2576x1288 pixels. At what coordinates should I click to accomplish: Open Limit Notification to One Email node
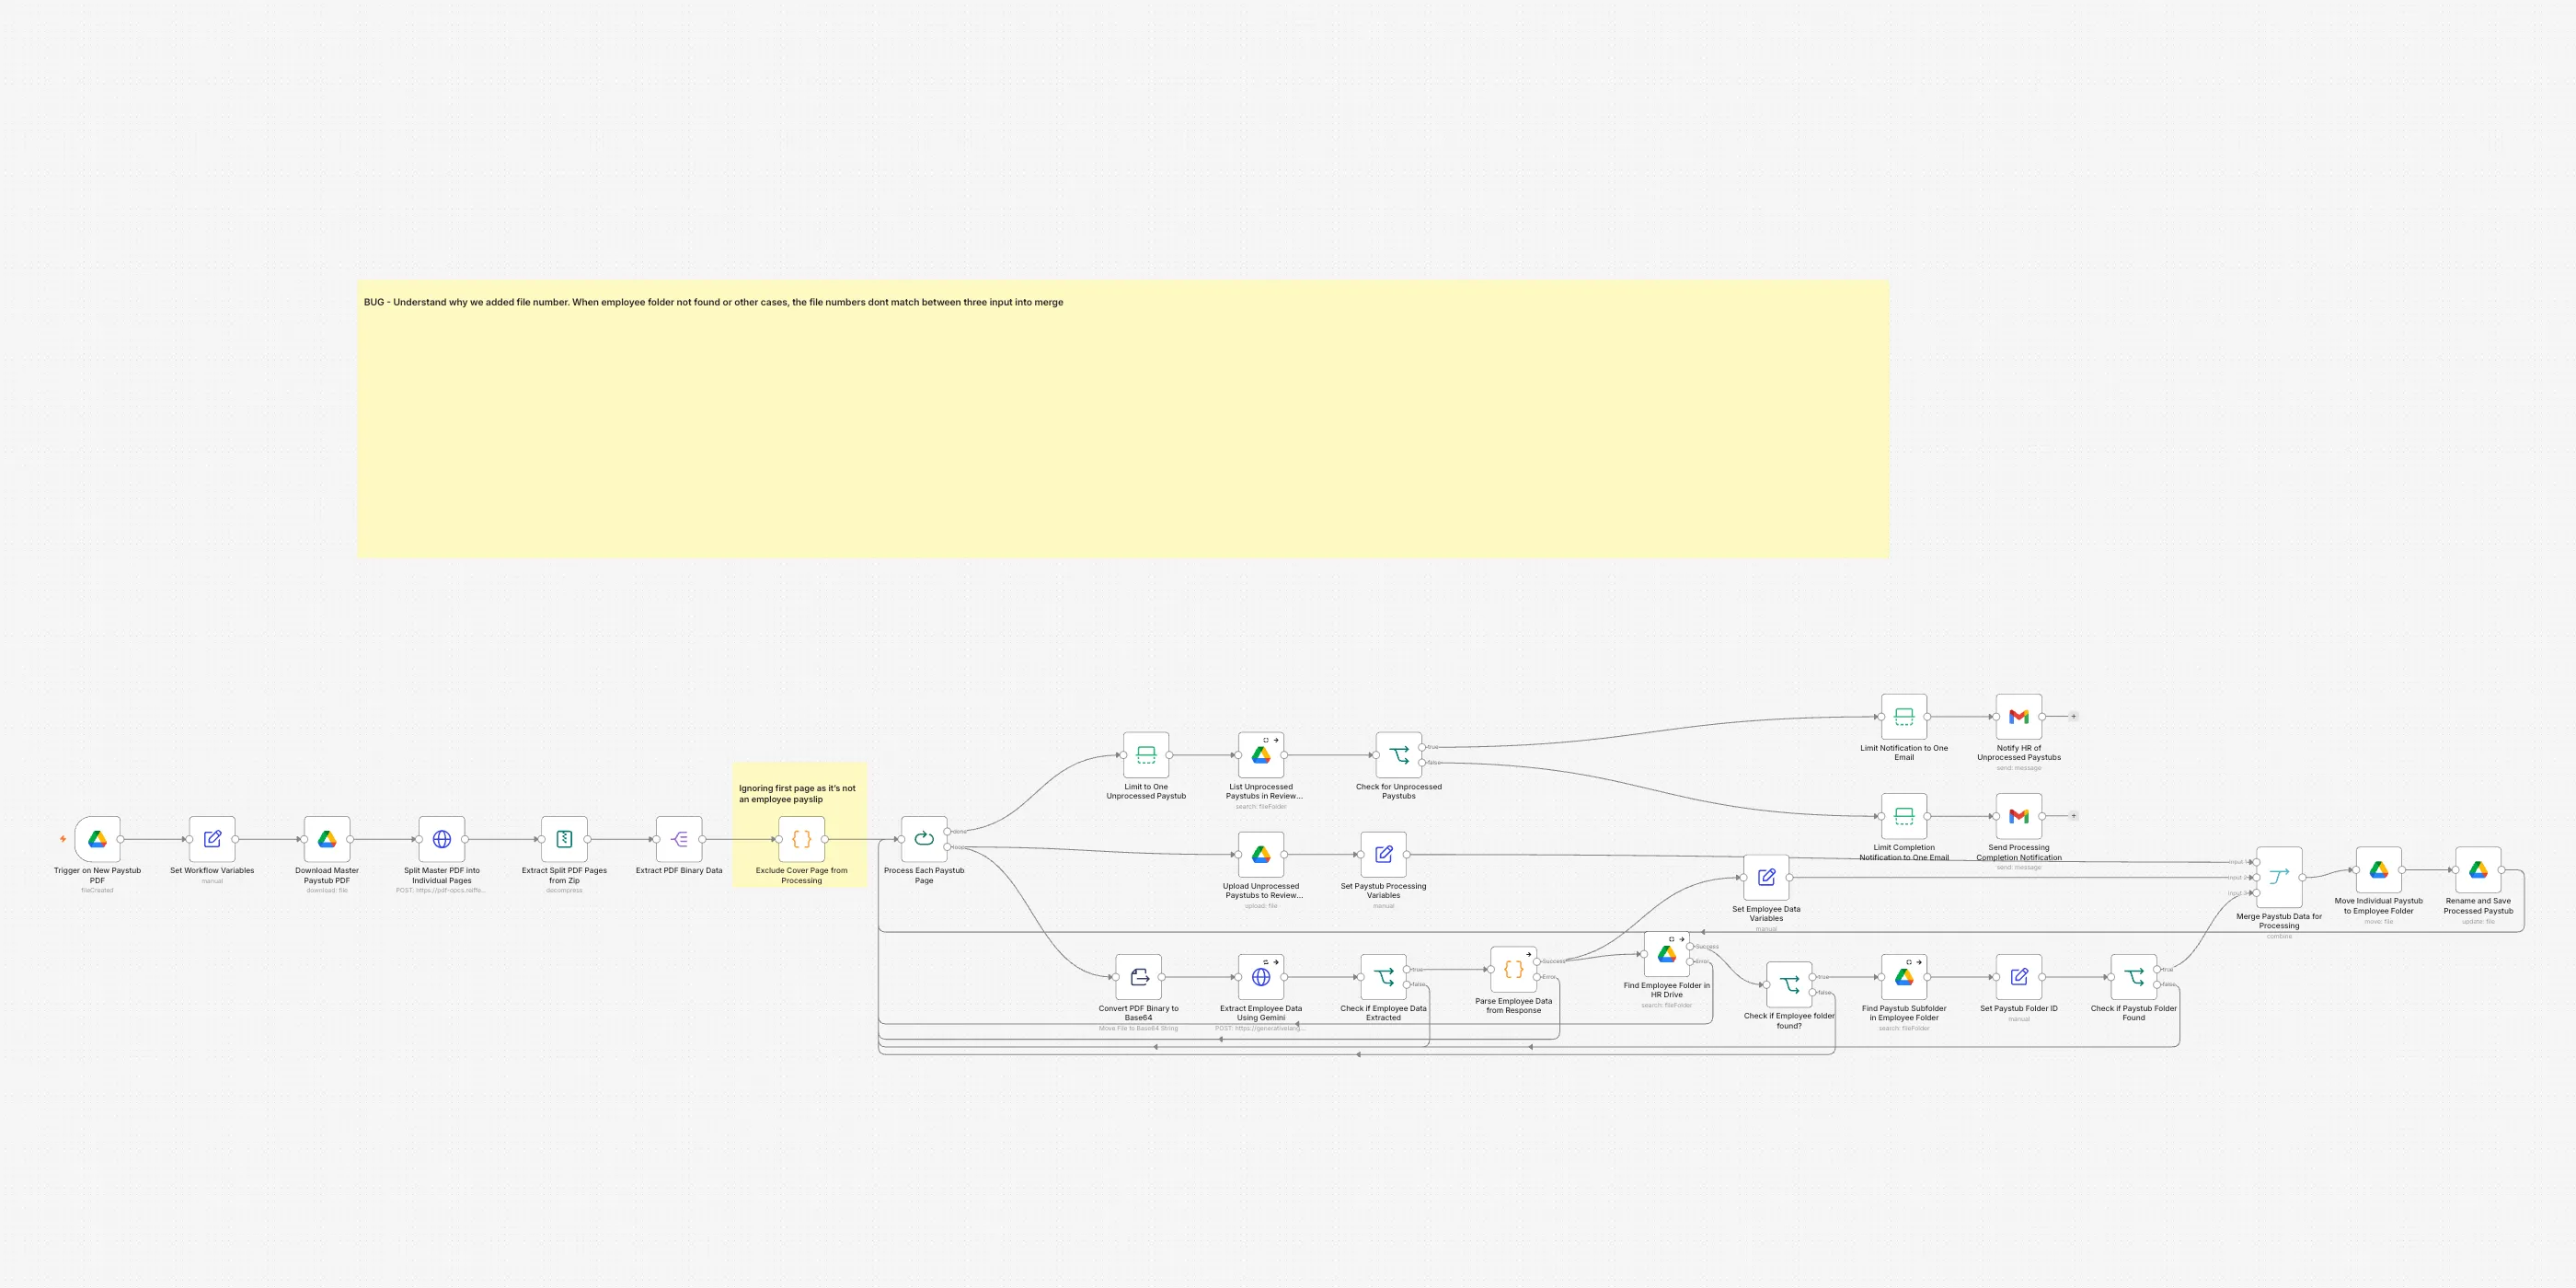[1904, 717]
